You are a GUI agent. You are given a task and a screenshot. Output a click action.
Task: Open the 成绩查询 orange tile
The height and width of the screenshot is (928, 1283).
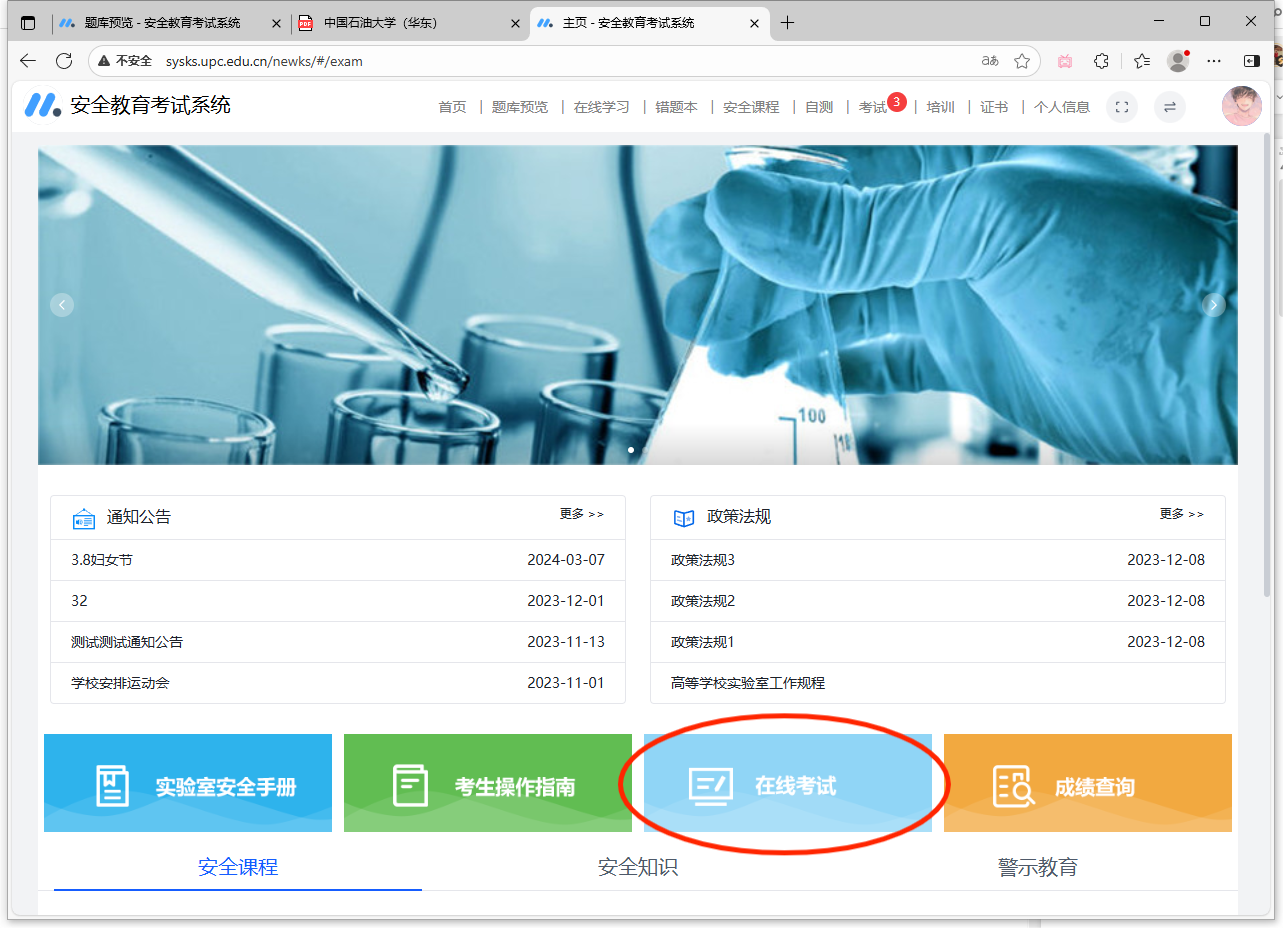[x=1087, y=786]
